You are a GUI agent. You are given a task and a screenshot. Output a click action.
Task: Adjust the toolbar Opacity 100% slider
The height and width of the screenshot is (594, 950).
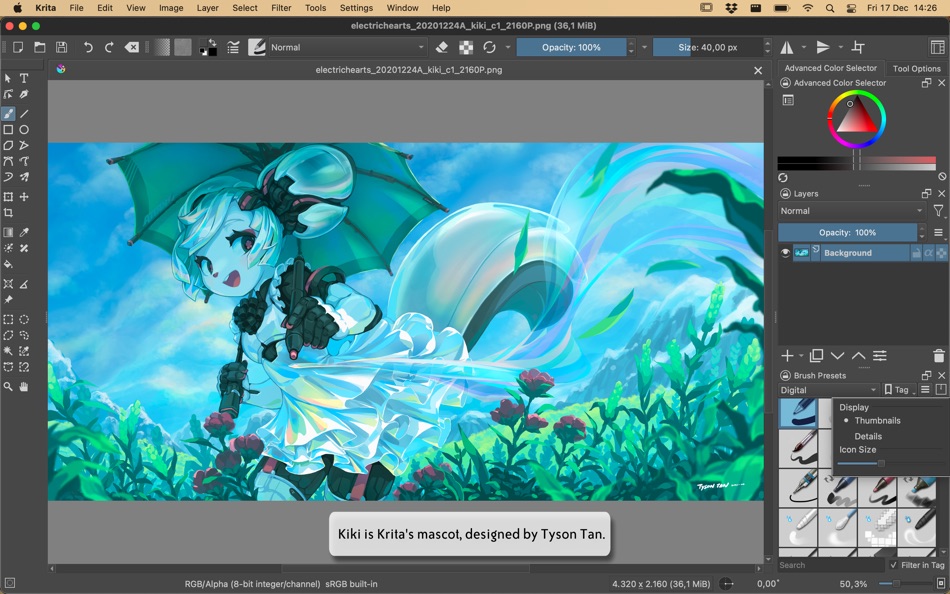tap(571, 47)
